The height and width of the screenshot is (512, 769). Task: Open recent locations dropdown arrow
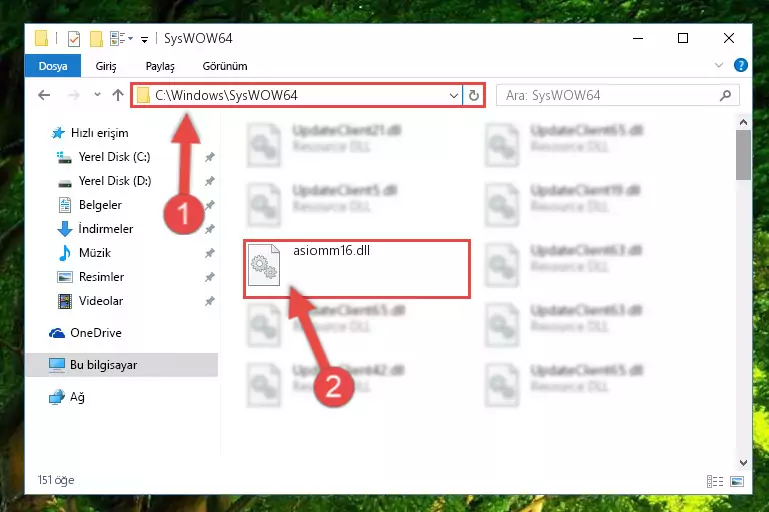coord(97,95)
